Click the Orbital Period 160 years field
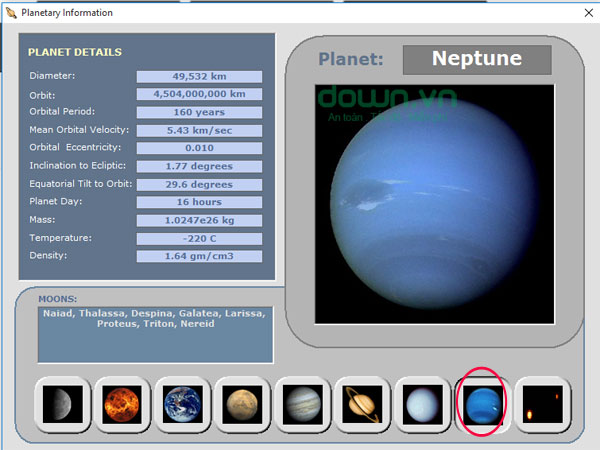600x450 pixels. click(x=199, y=112)
